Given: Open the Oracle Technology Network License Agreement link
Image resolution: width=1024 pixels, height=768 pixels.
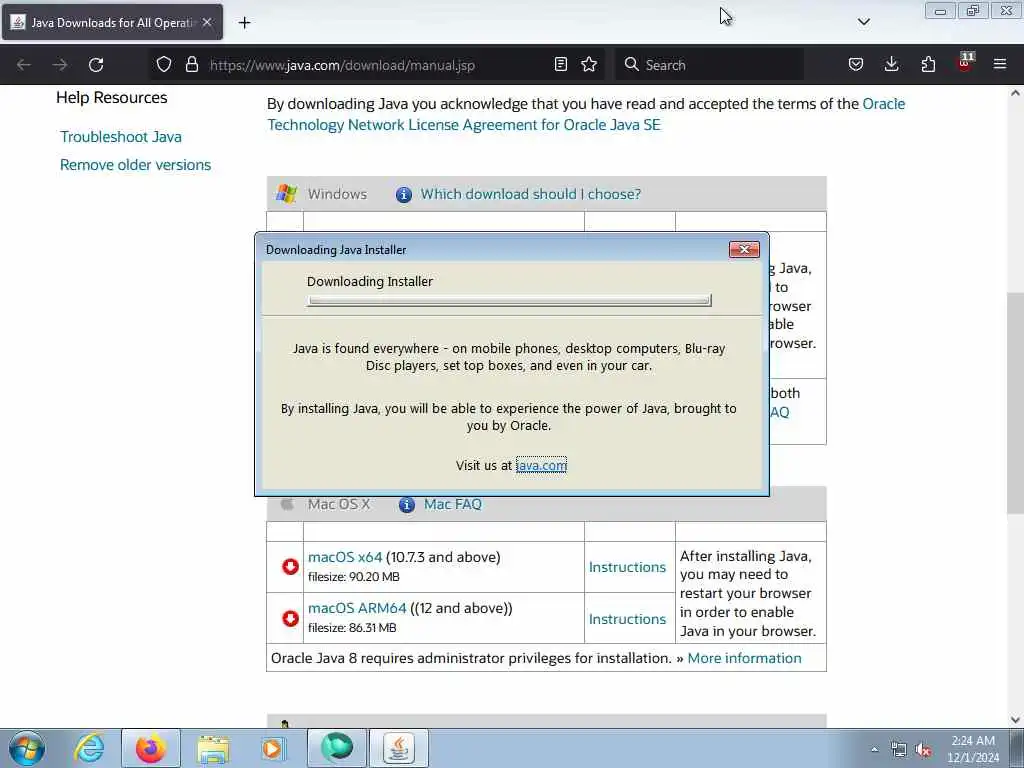Looking at the screenshot, I should (x=586, y=114).
